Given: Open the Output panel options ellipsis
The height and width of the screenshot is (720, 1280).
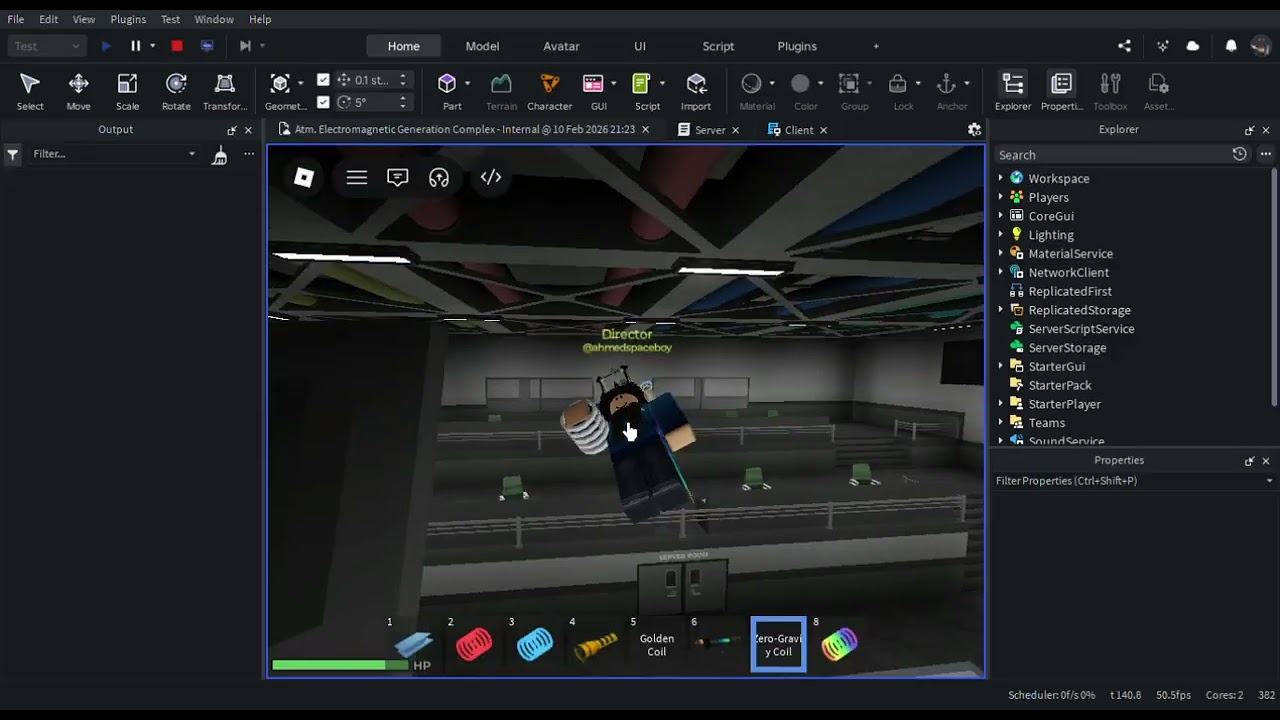Looking at the screenshot, I should pos(249,154).
